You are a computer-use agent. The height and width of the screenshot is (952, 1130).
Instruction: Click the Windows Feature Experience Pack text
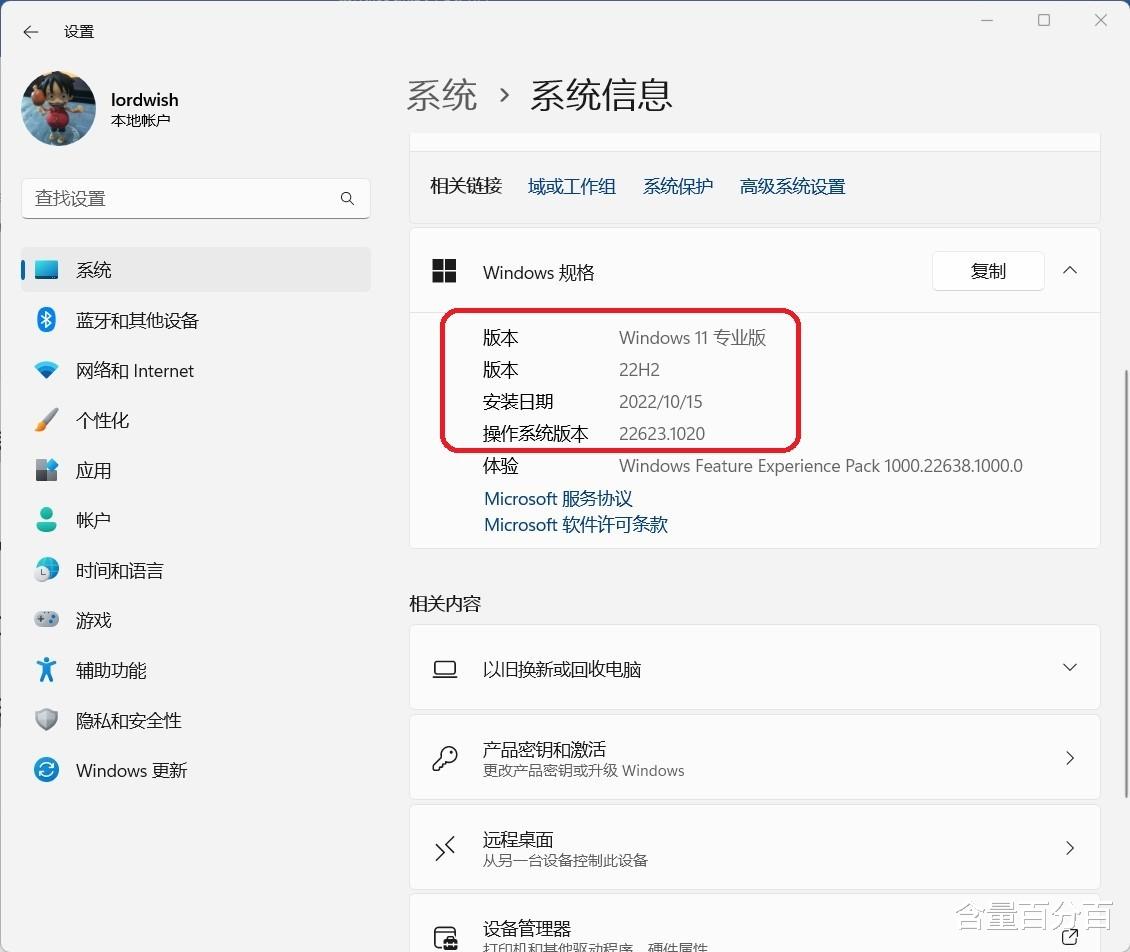pyautogui.click(x=820, y=466)
